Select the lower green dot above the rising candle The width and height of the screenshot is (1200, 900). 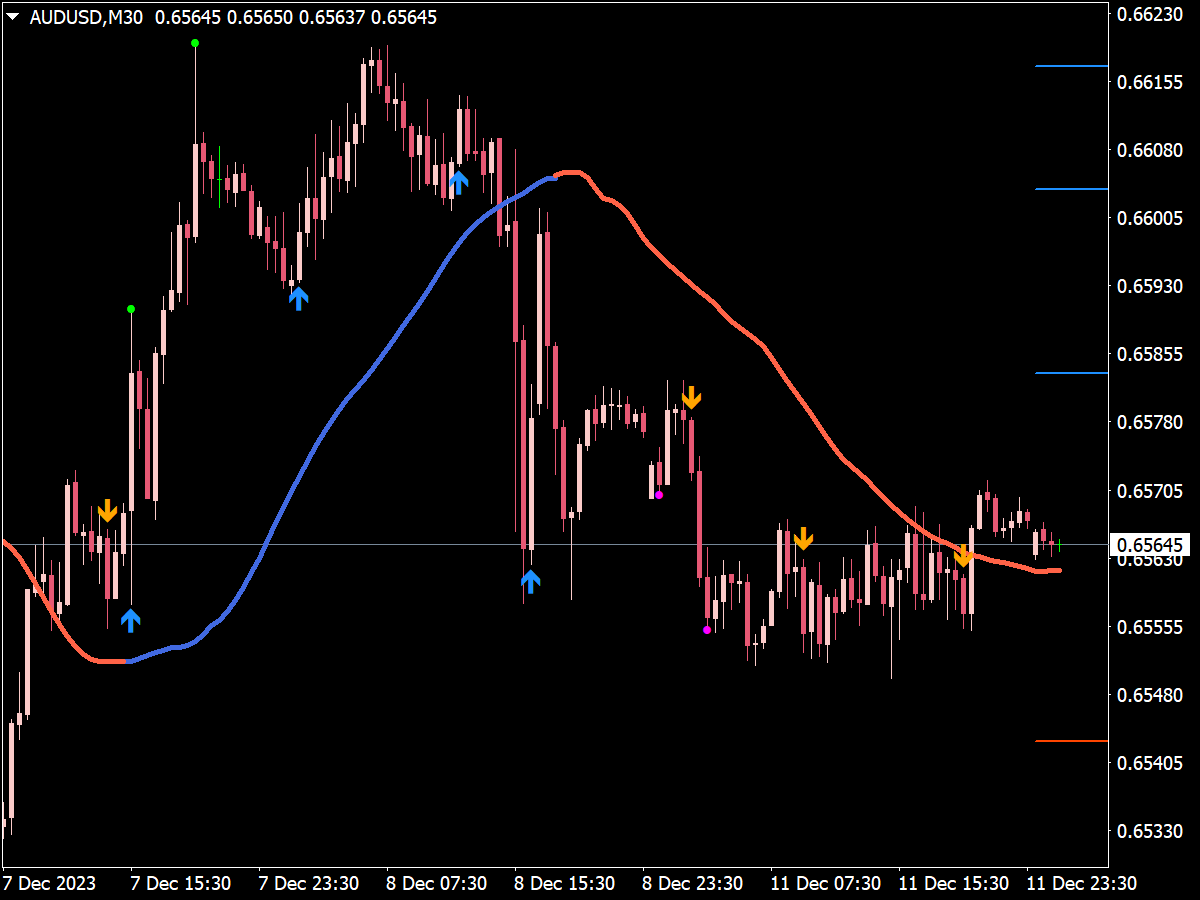tap(131, 309)
